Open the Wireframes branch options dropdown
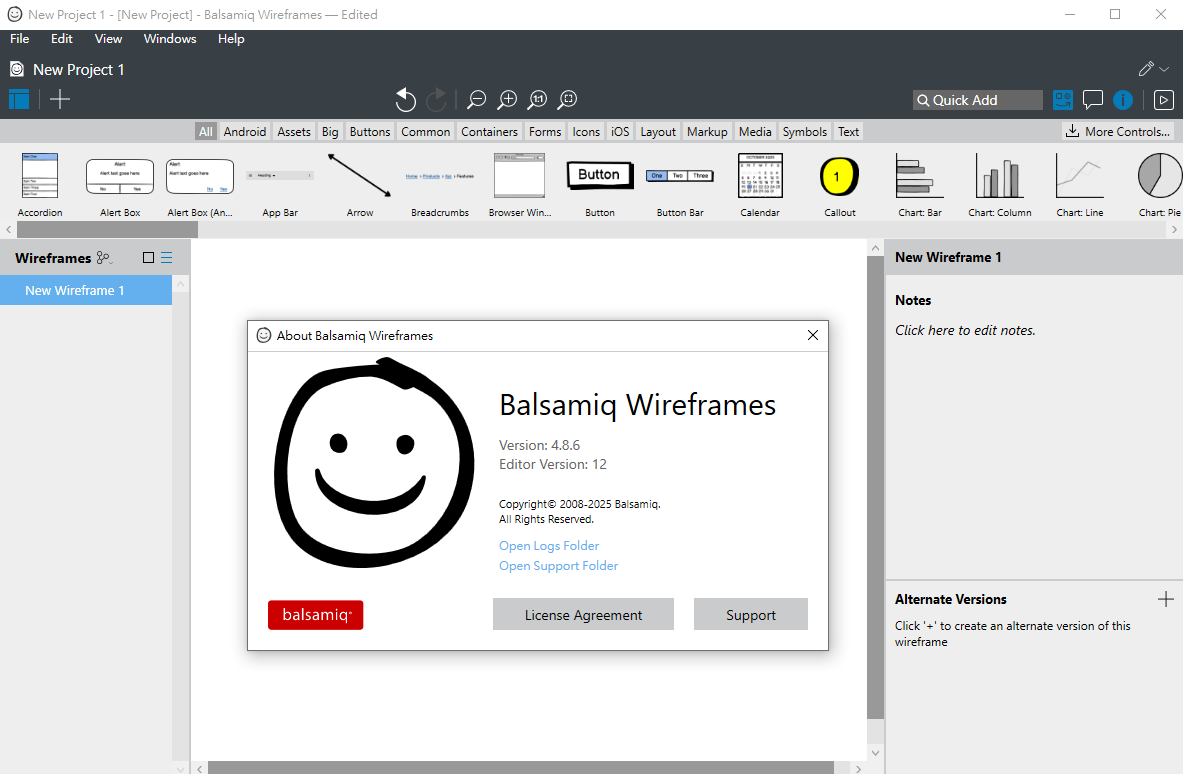Screen dimensions: 1183x774 104,258
